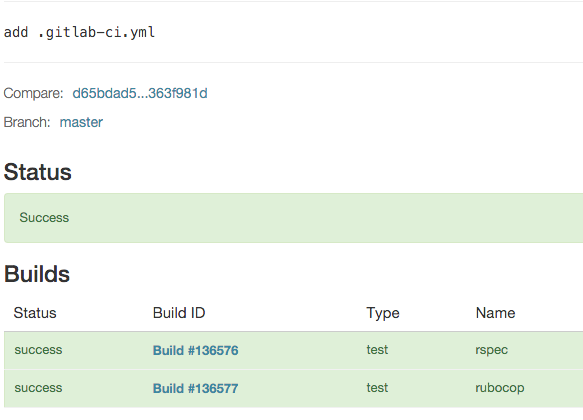The width and height of the screenshot is (583, 420).
Task: Click the Build ID column header
Action: click(179, 313)
